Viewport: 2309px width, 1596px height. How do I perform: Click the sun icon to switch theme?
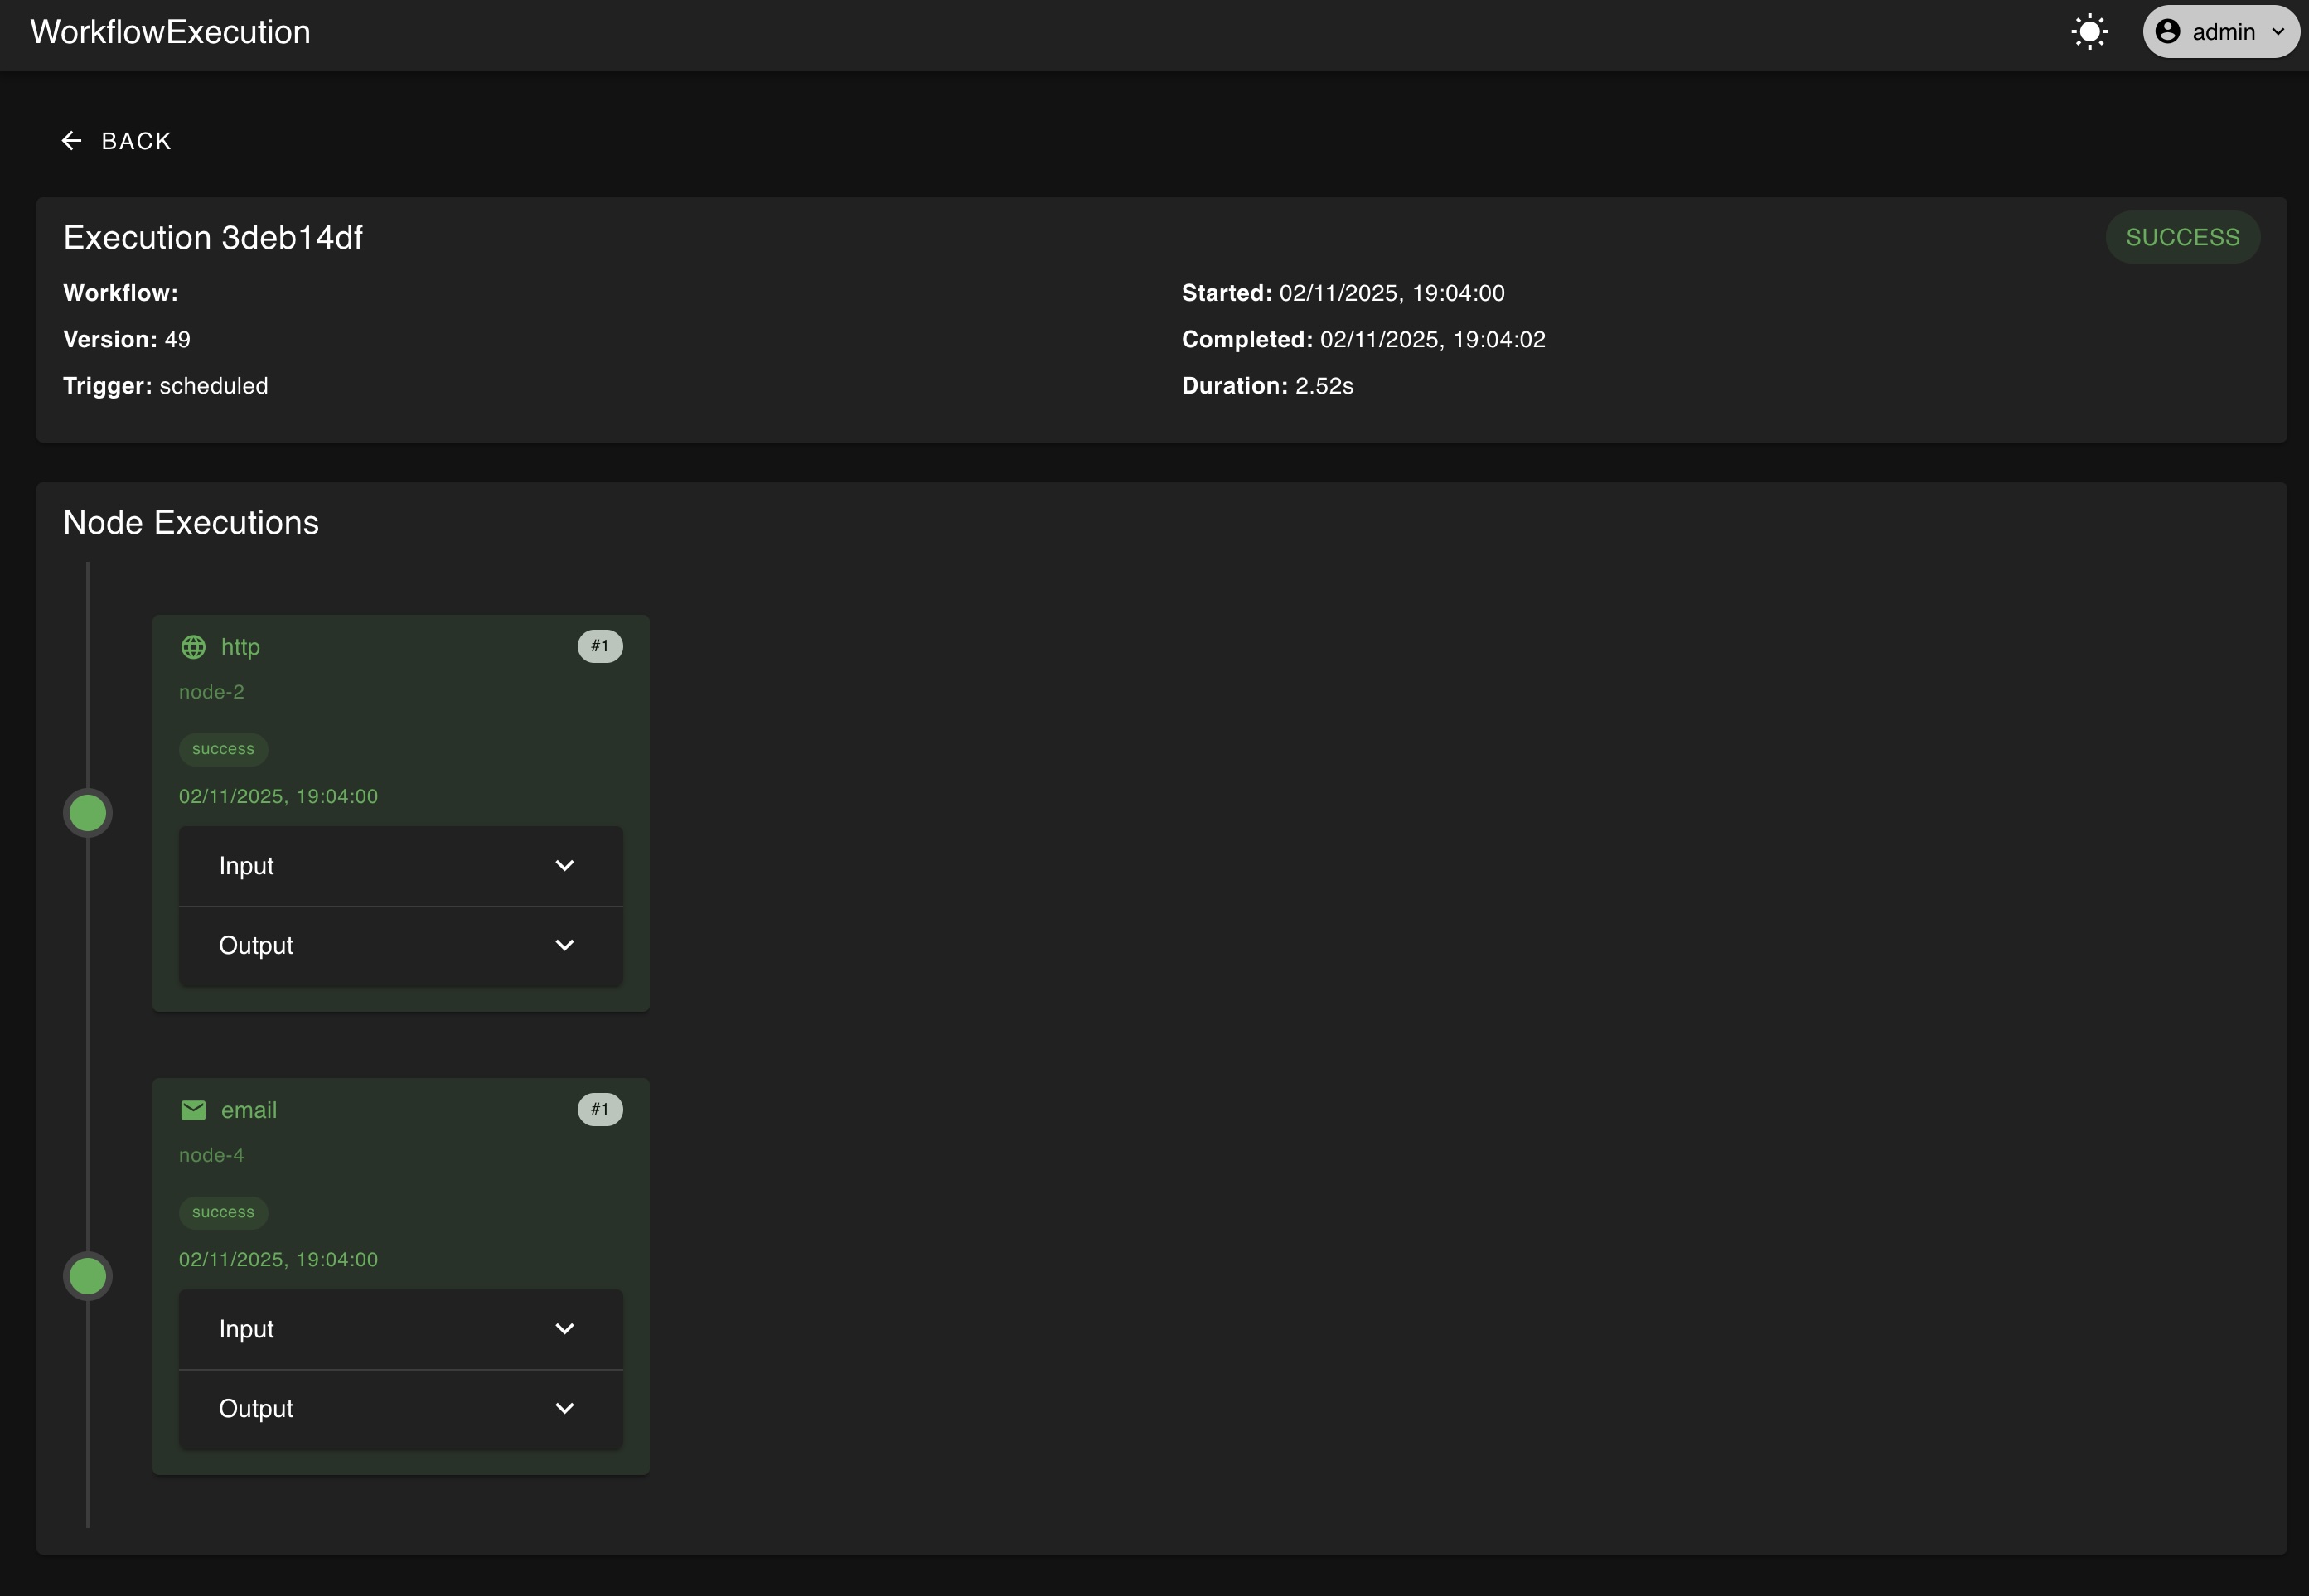(x=2090, y=31)
